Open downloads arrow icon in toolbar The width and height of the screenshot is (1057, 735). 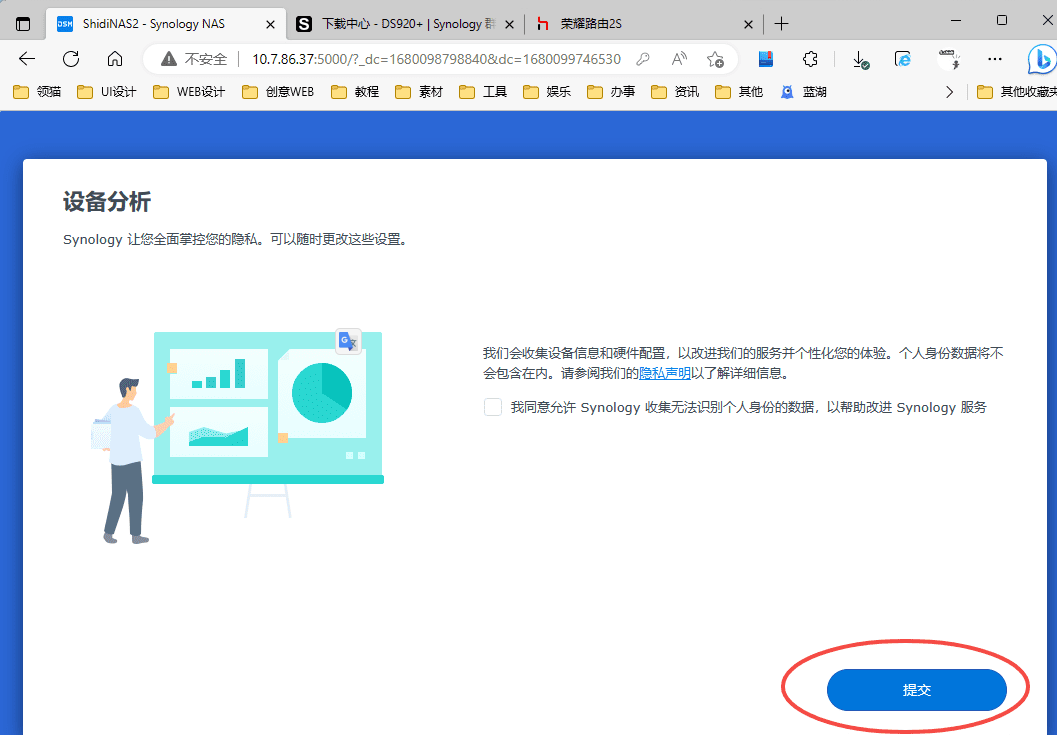tap(859, 59)
